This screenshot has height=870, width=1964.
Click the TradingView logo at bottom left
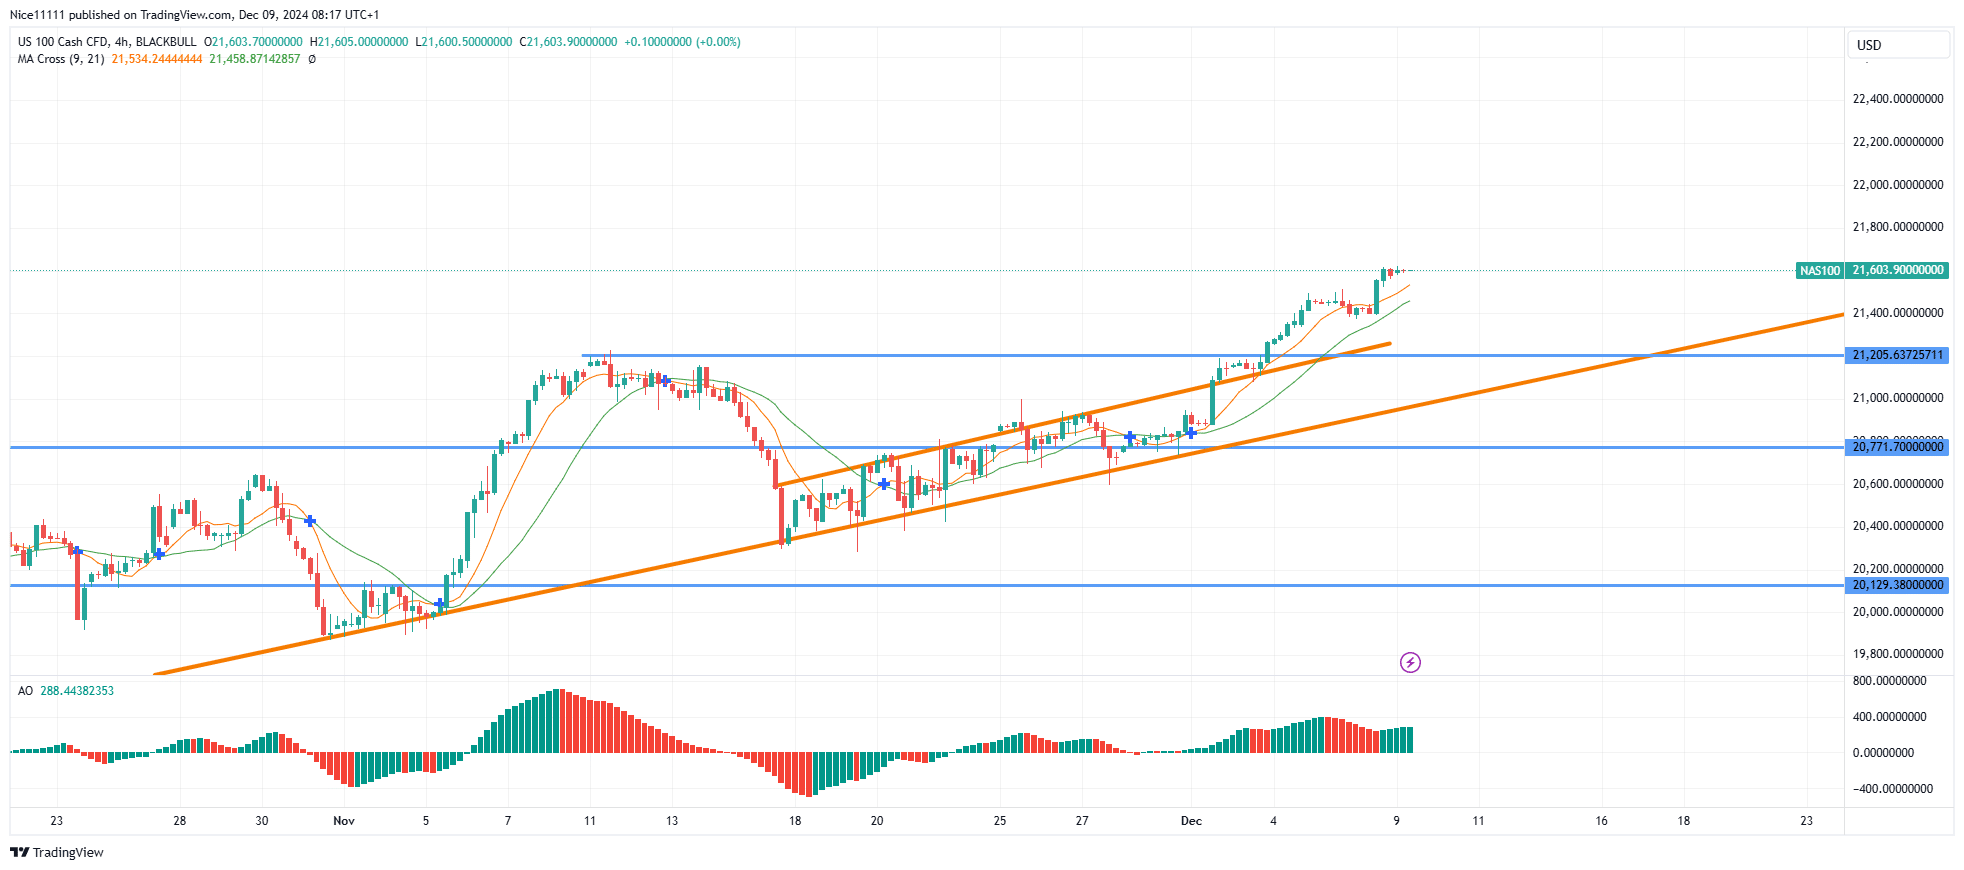pos(57,852)
